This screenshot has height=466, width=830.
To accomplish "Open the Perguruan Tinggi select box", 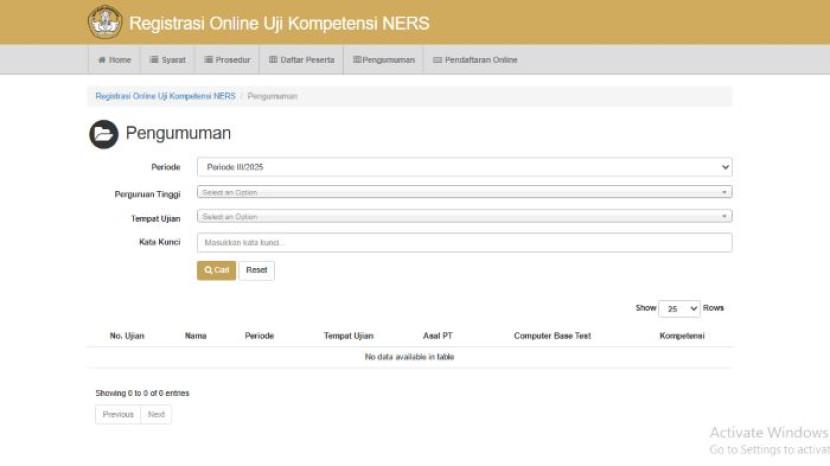I will pos(464,192).
